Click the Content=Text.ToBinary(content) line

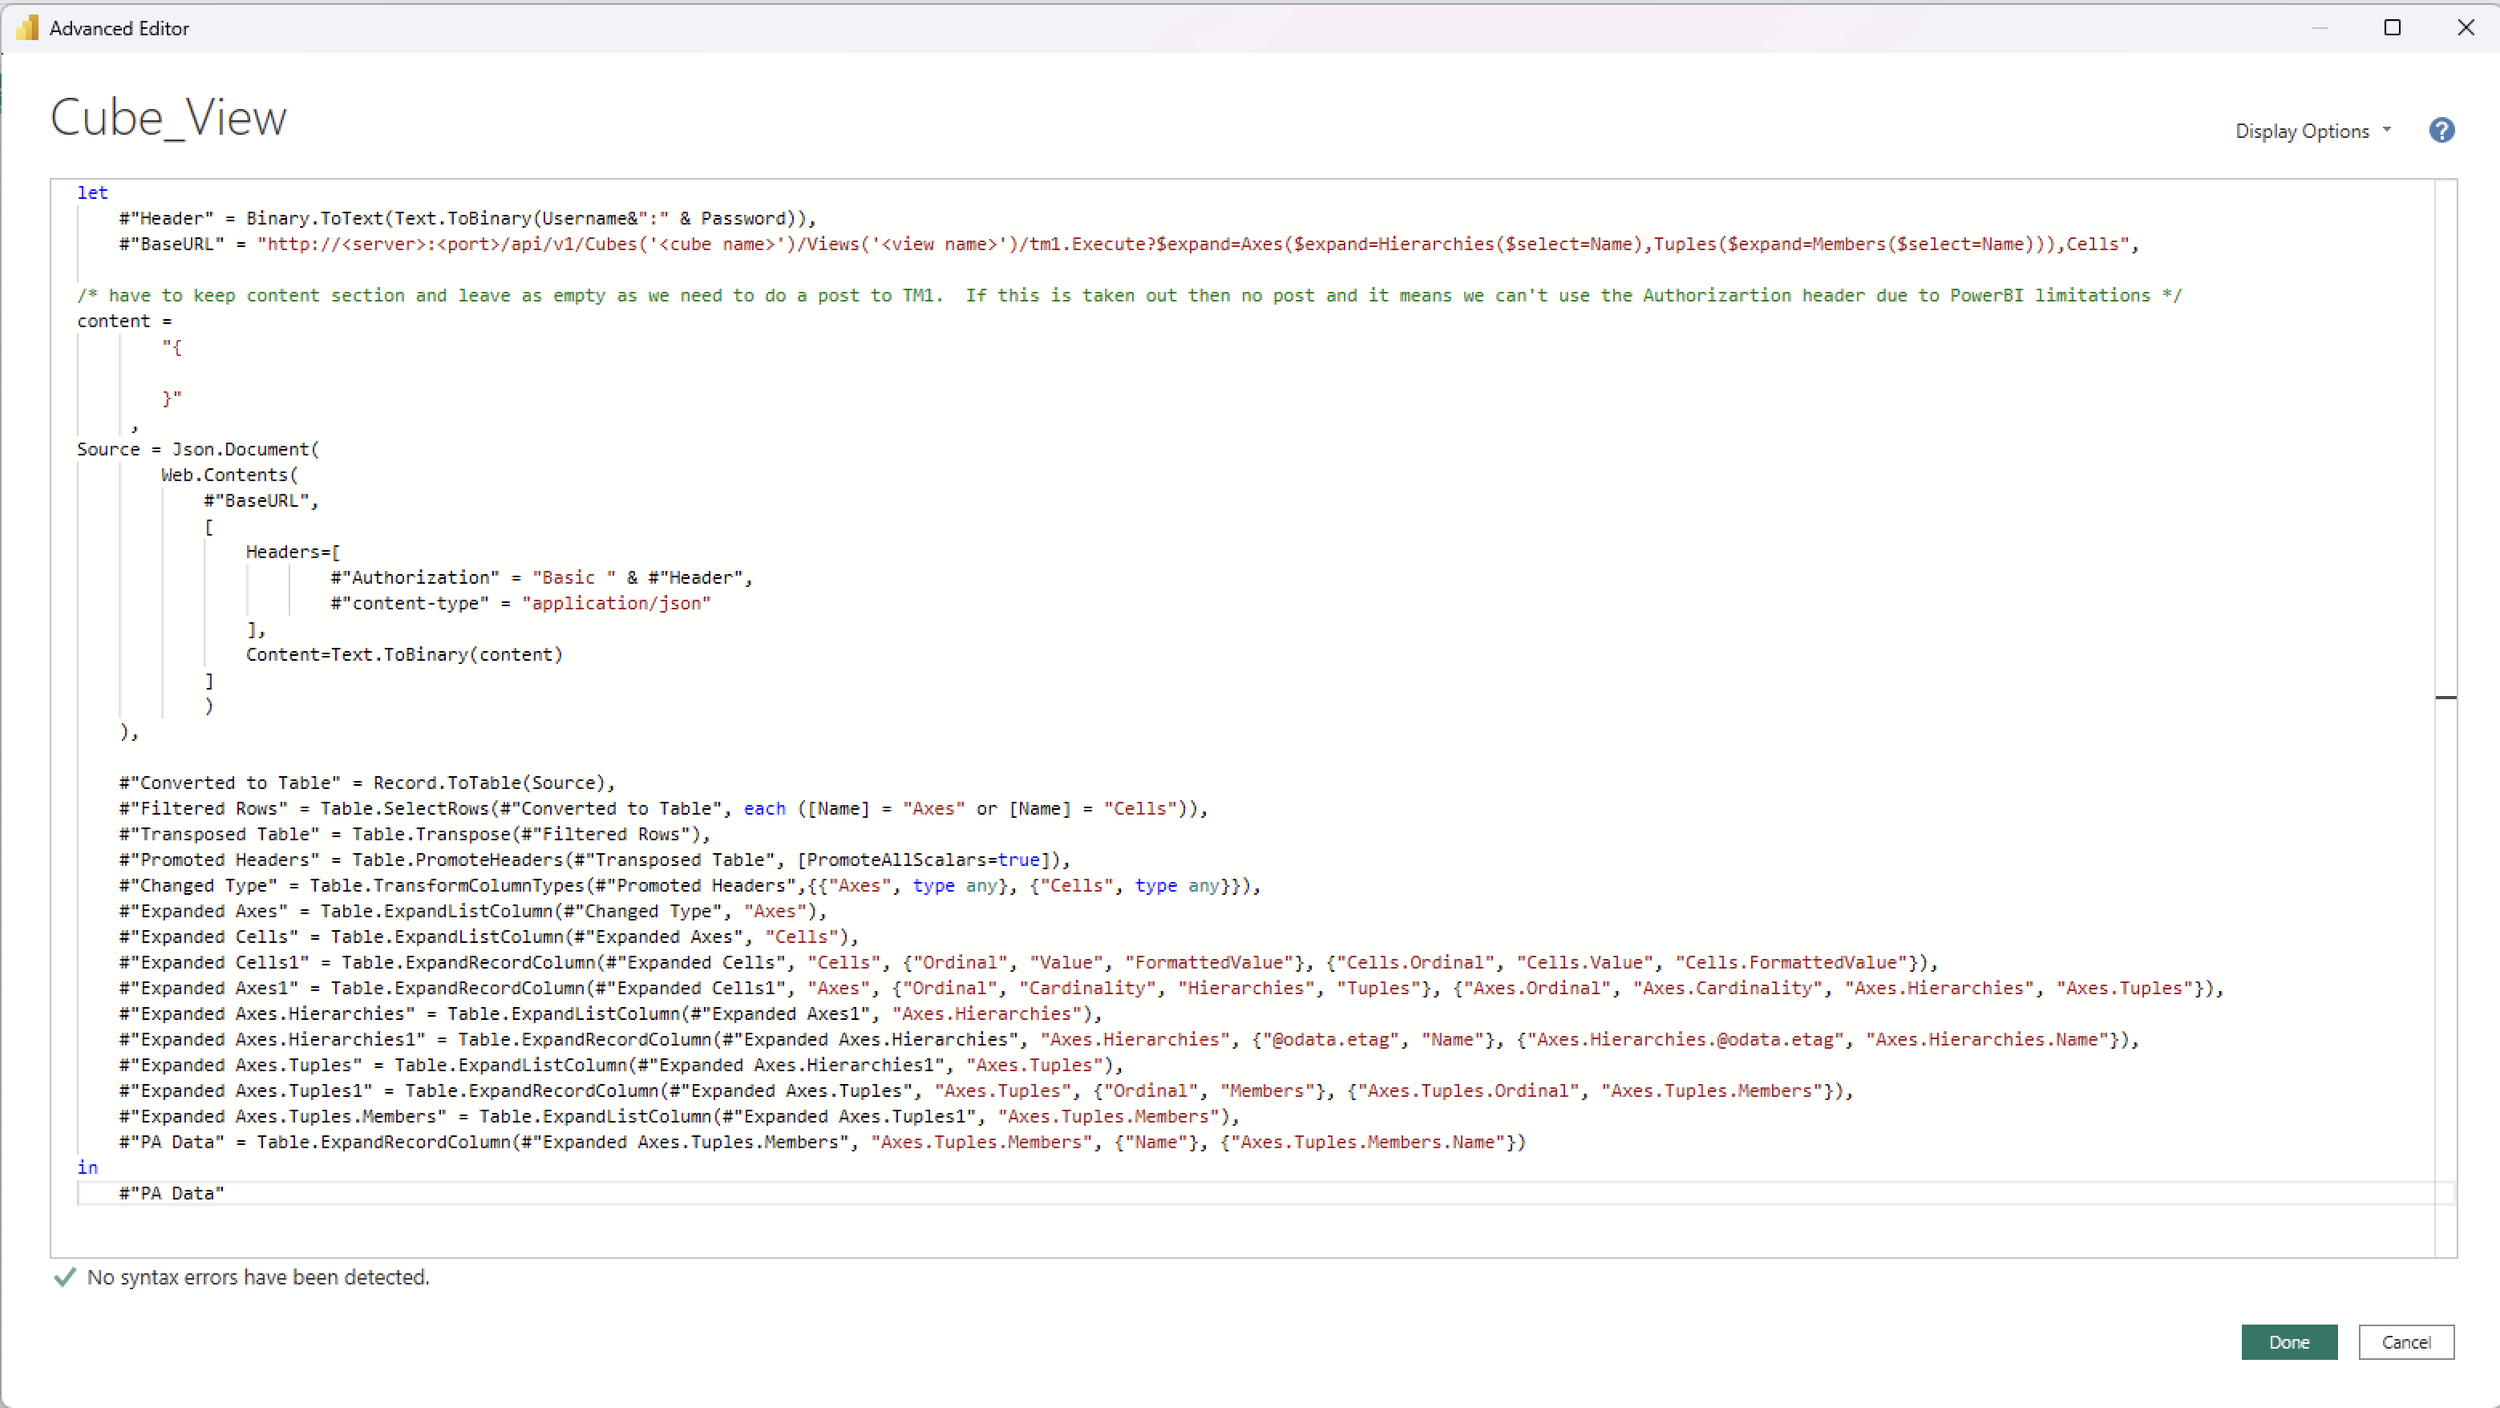(x=404, y=655)
